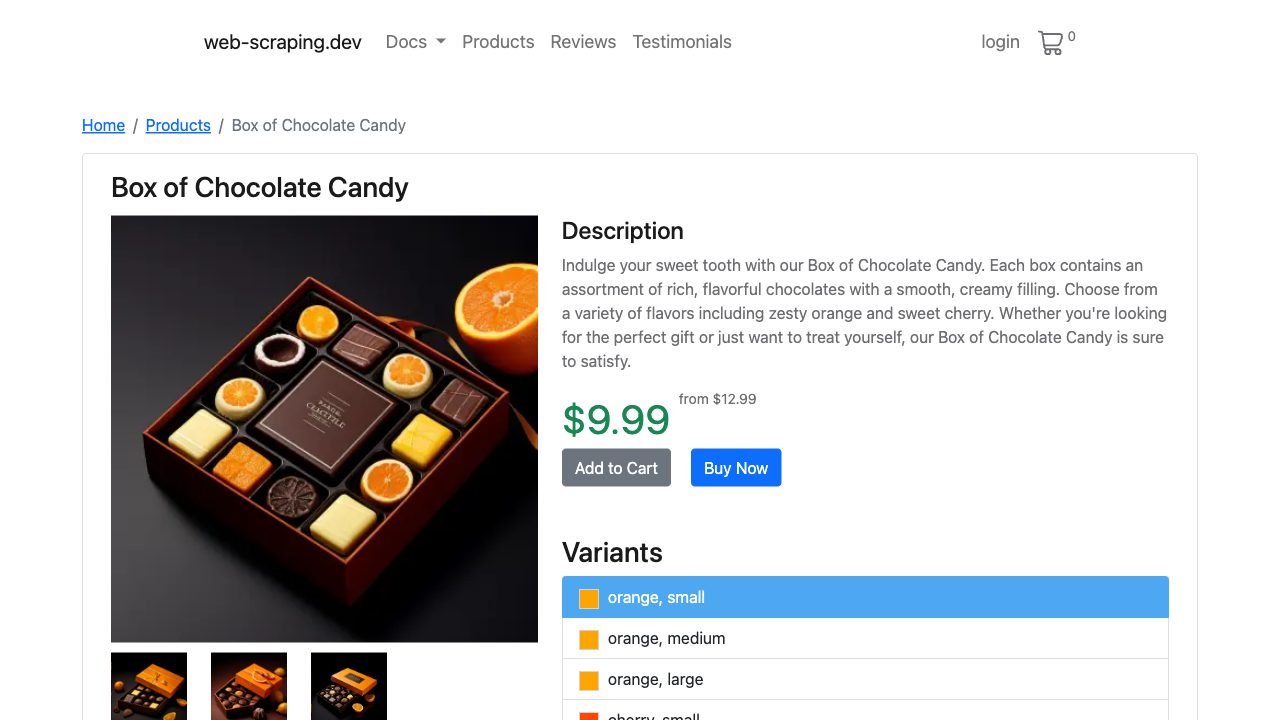Click the web-scraping.dev site logo
Viewport: 1280px width, 720px height.
pyautogui.click(x=283, y=42)
